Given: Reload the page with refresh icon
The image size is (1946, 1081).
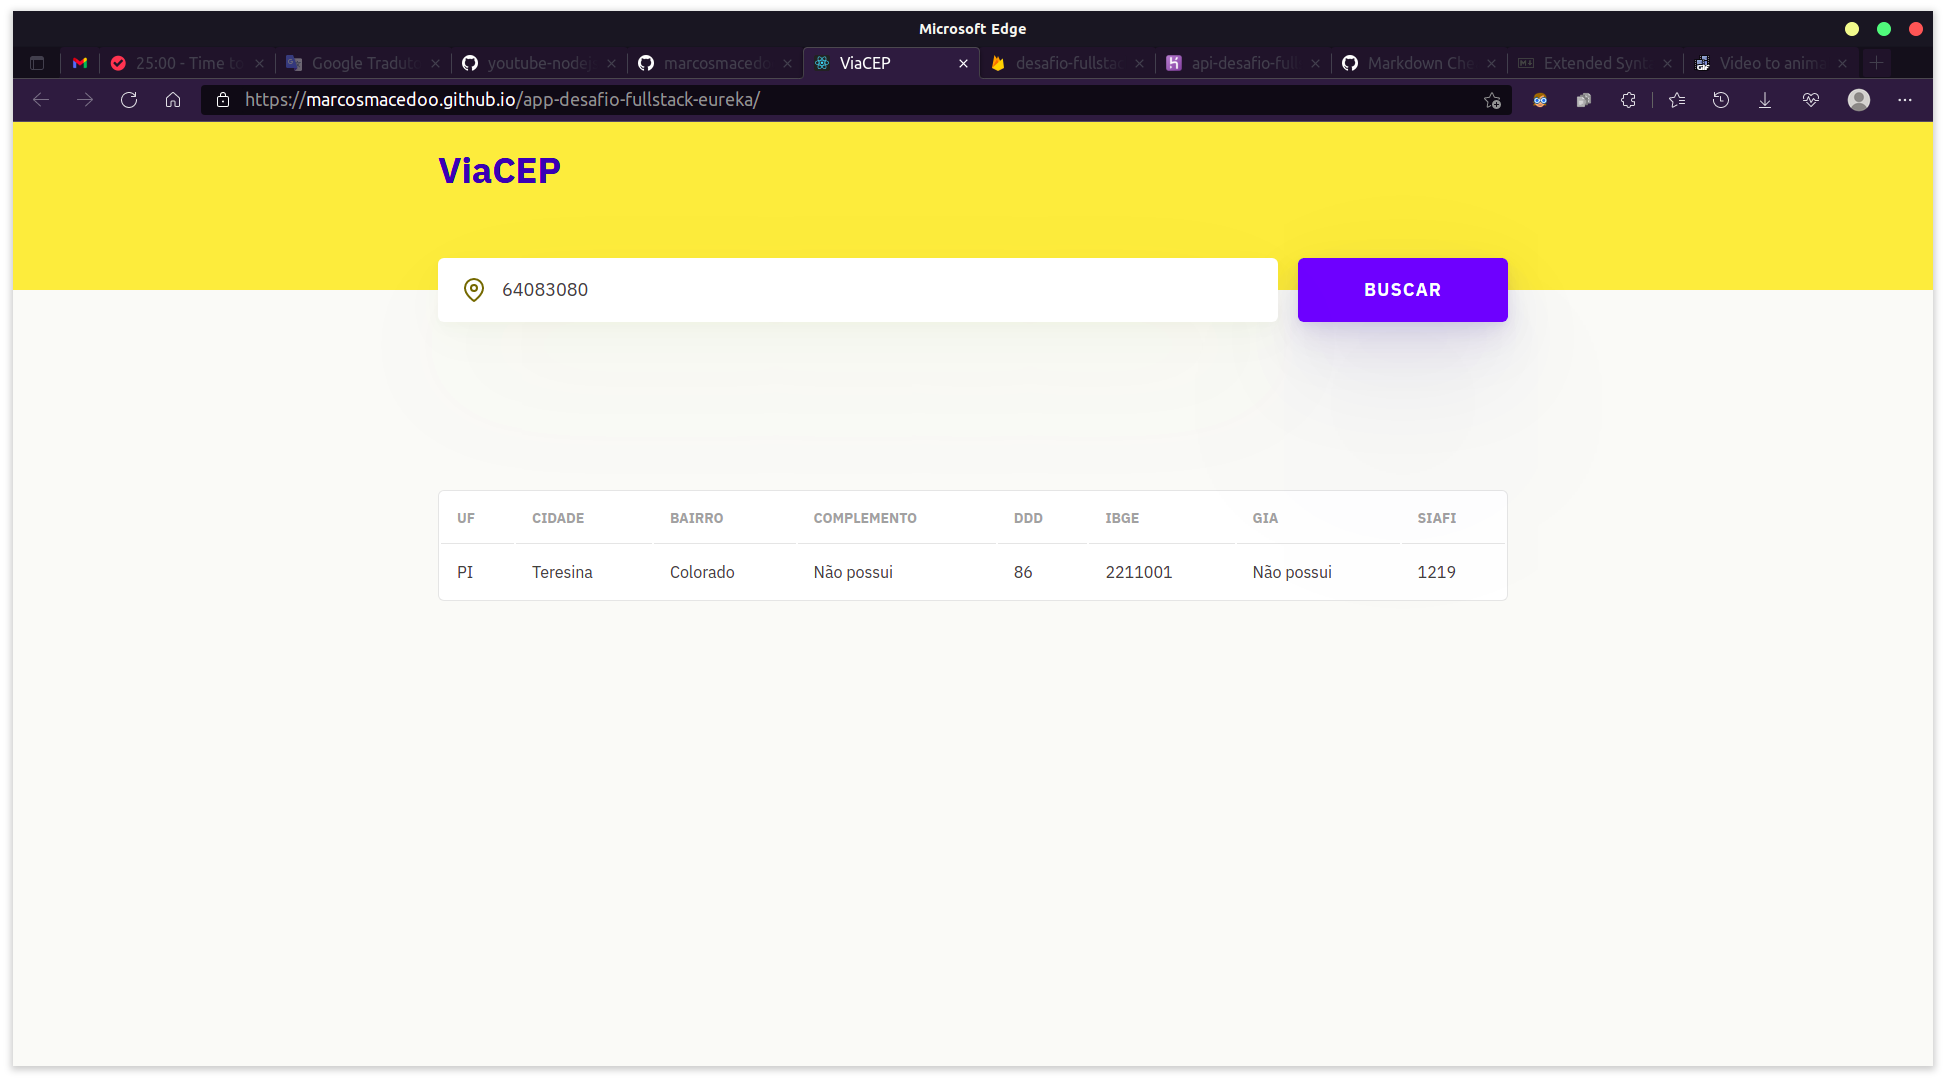Looking at the screenshot, I should click(129, 100).
